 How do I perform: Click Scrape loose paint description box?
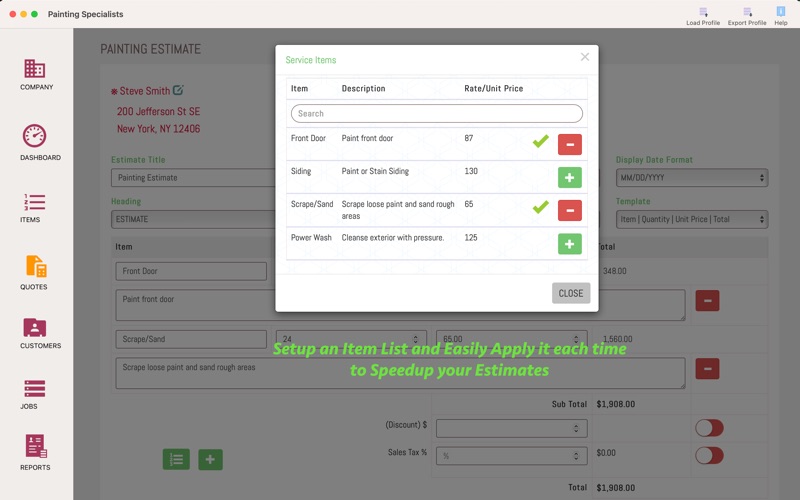point(400,373)
